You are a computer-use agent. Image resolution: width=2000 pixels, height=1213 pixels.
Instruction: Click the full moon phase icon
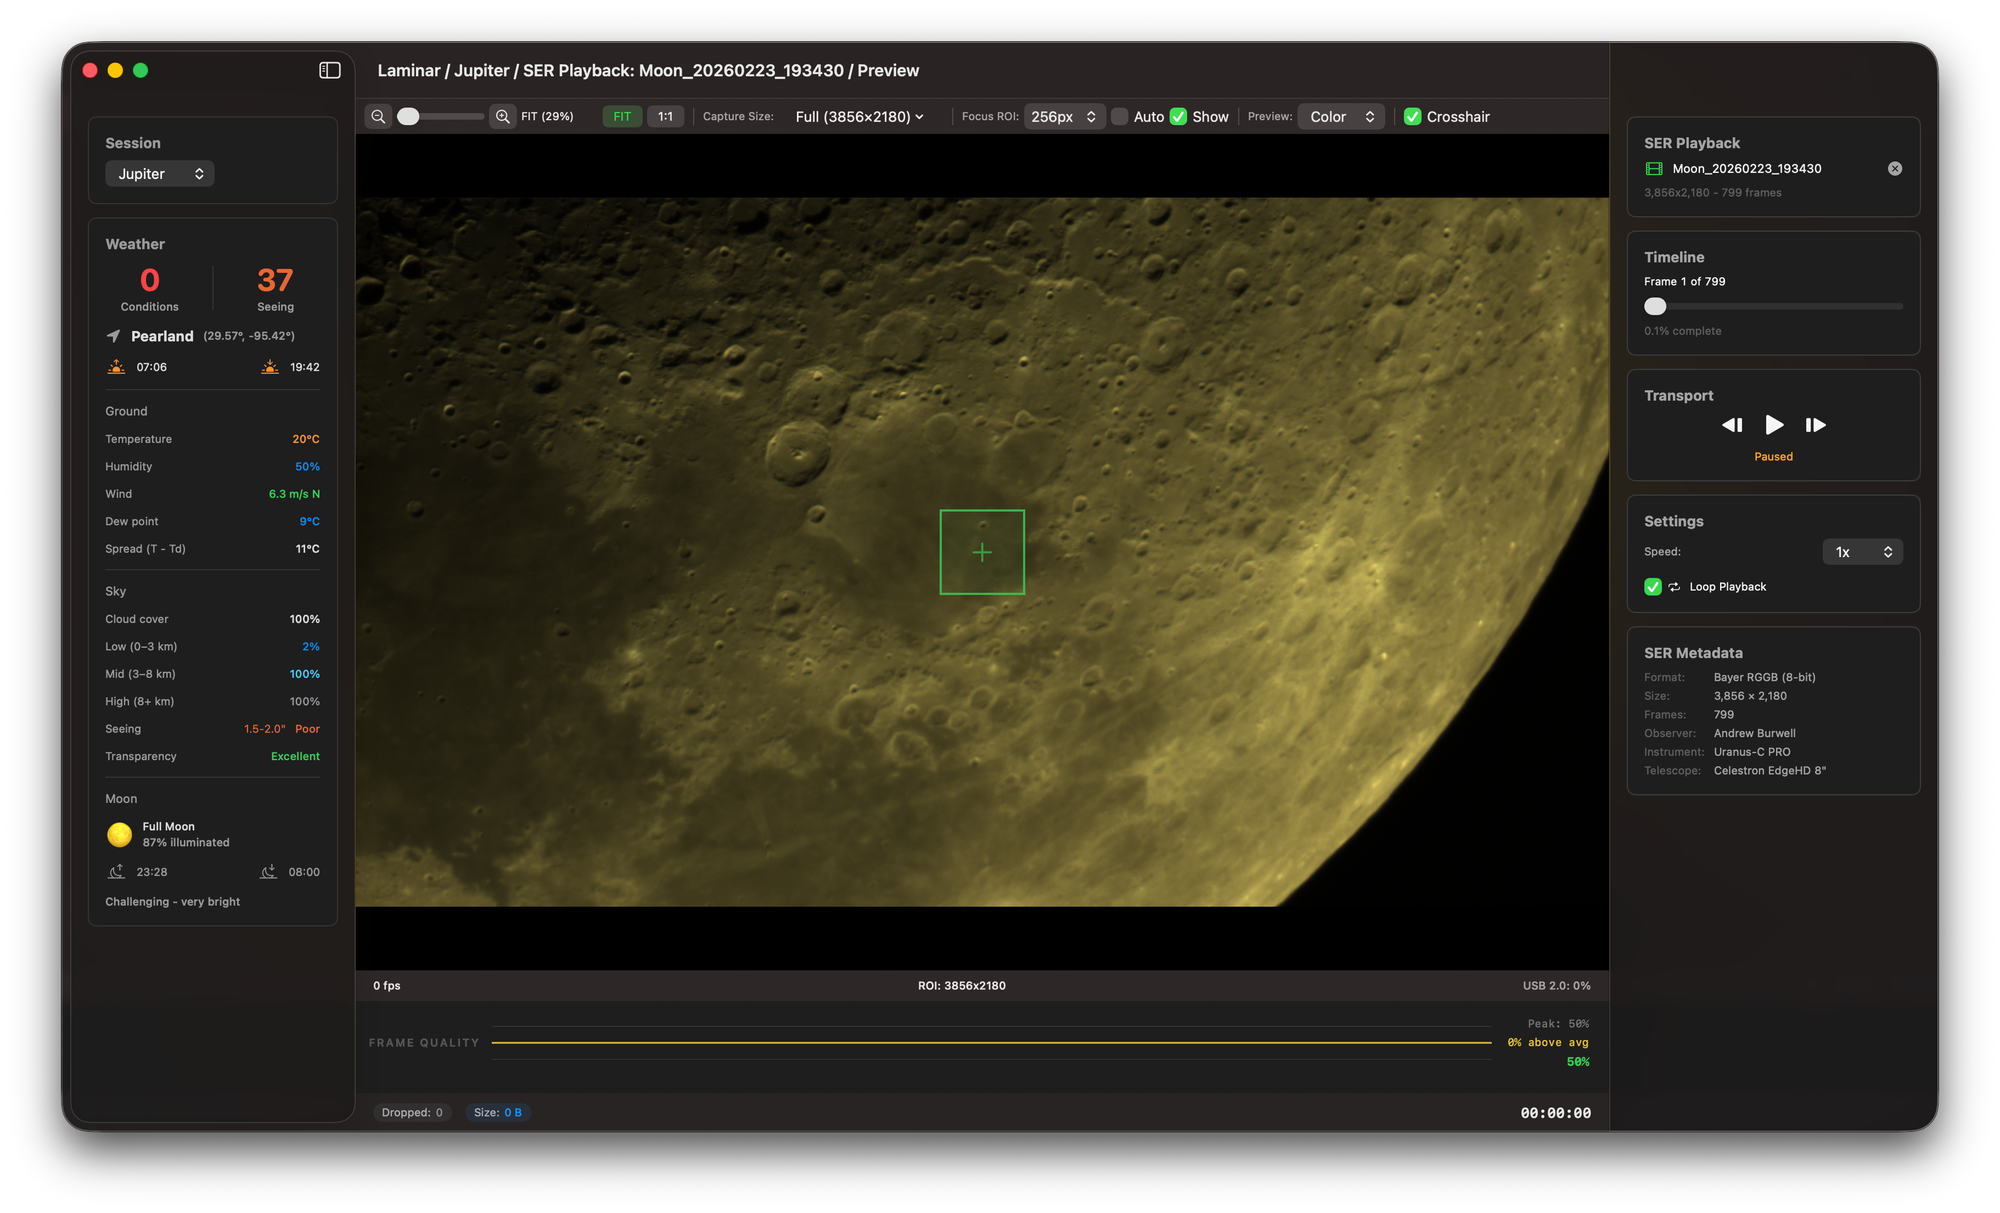click(119, 834)
